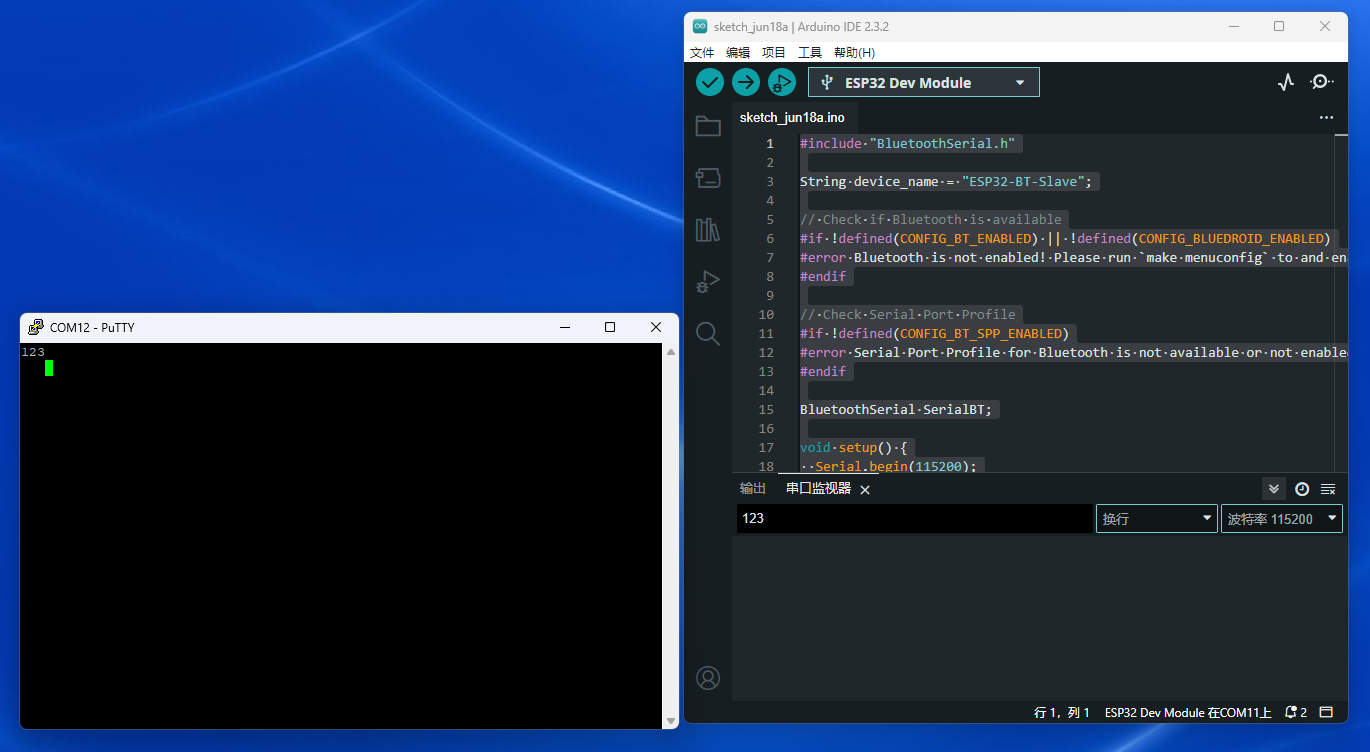Toggle timestamp clock icon in serial monitor
Screen dimensions: 1370x752
tap(1302, 489)
